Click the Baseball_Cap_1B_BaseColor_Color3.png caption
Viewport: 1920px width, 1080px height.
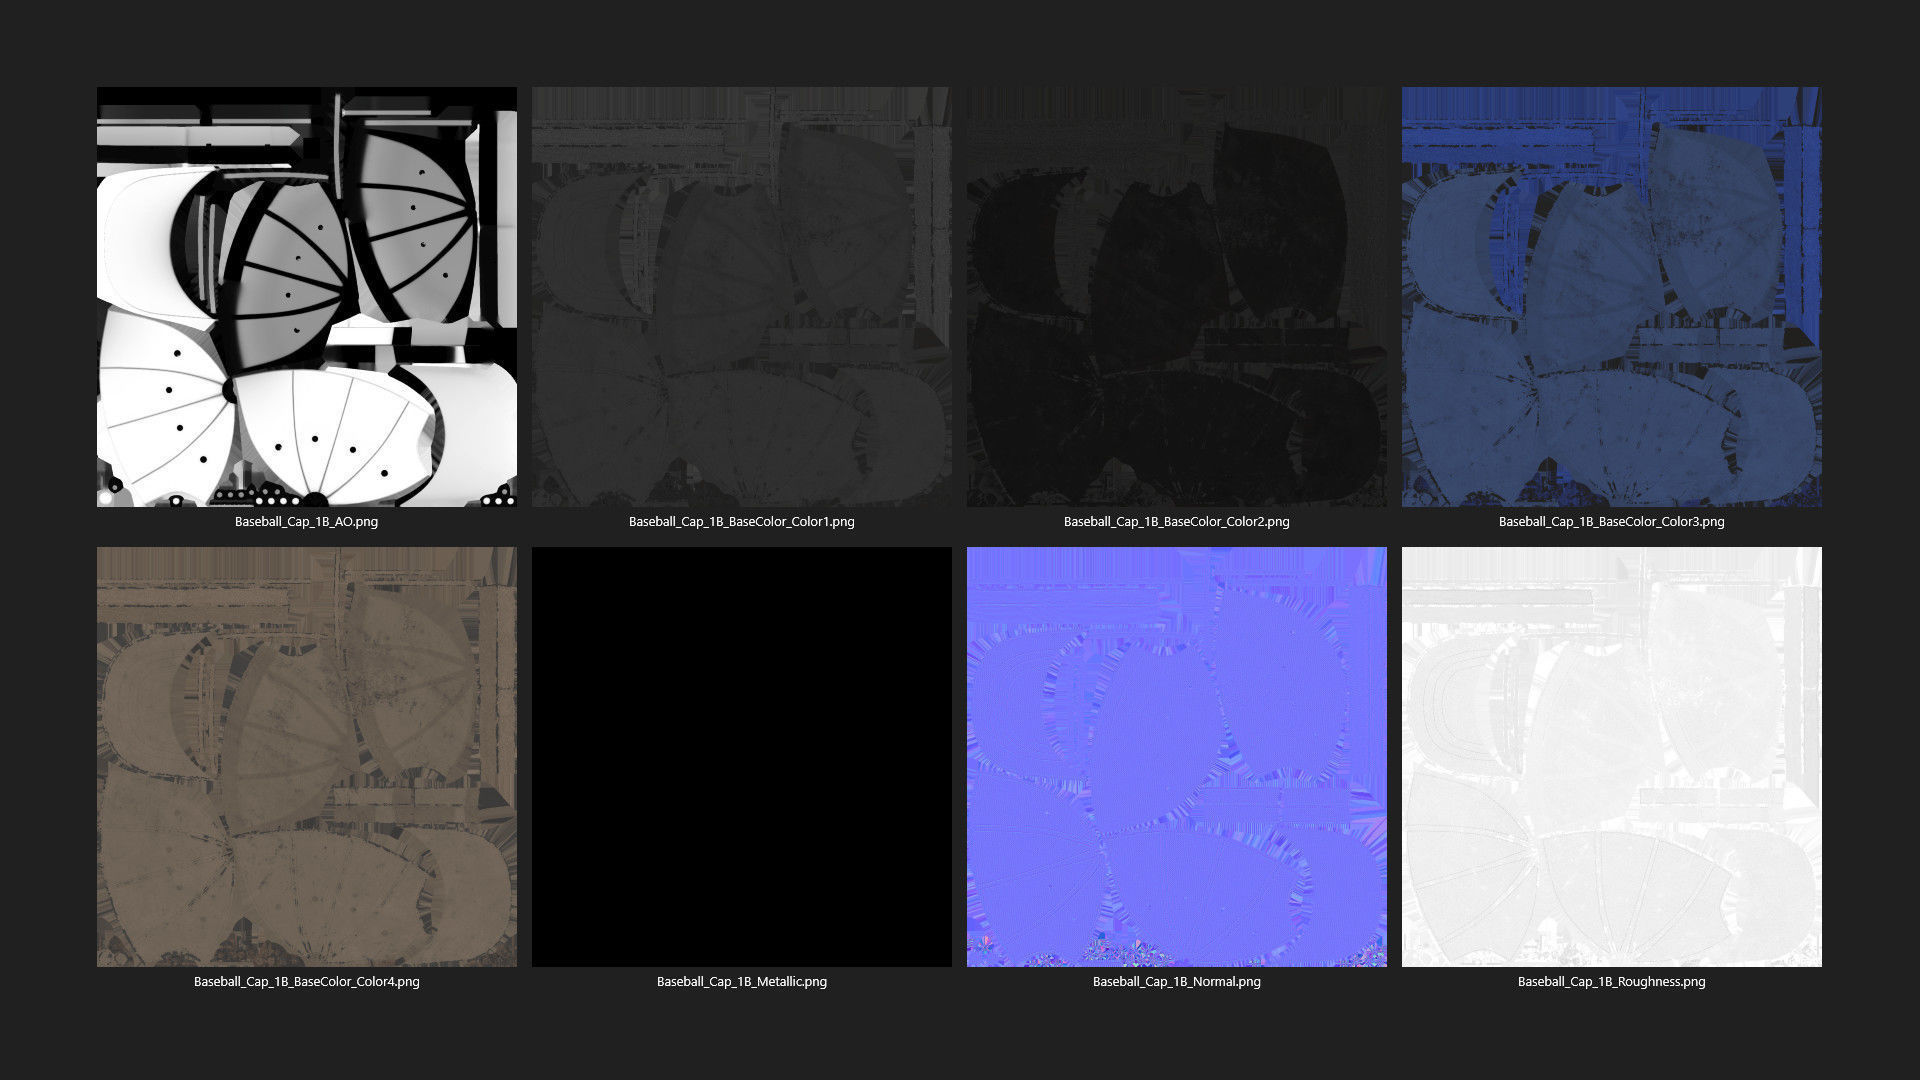click(1611, 521)
